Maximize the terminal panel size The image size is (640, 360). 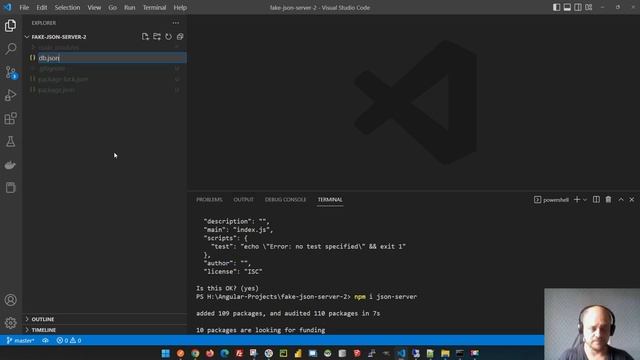pos(621,200)
